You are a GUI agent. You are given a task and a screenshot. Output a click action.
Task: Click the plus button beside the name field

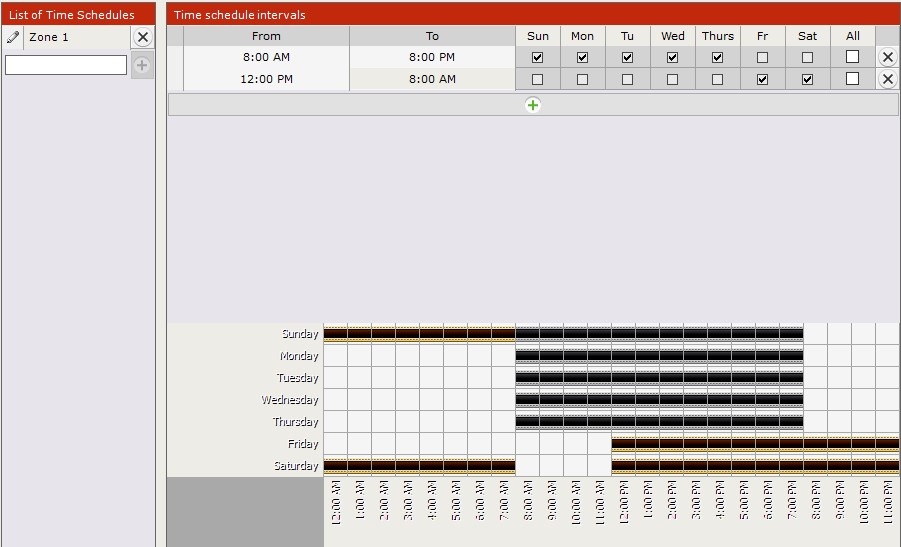[142, 65]
